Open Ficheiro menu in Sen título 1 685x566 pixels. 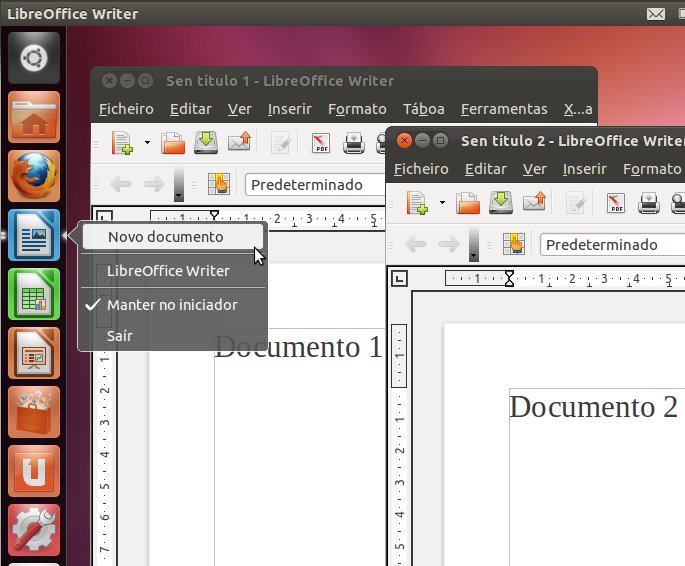pyautogui.click(x=126, y=109)
